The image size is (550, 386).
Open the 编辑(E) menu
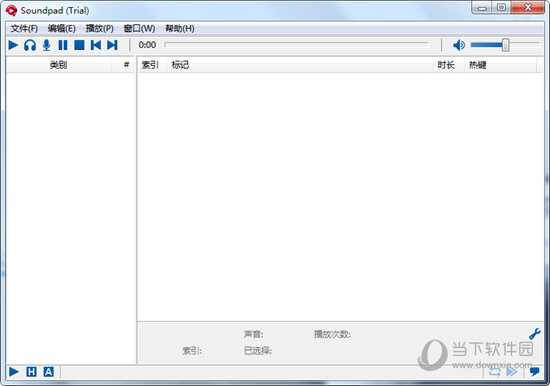point(62,28)
